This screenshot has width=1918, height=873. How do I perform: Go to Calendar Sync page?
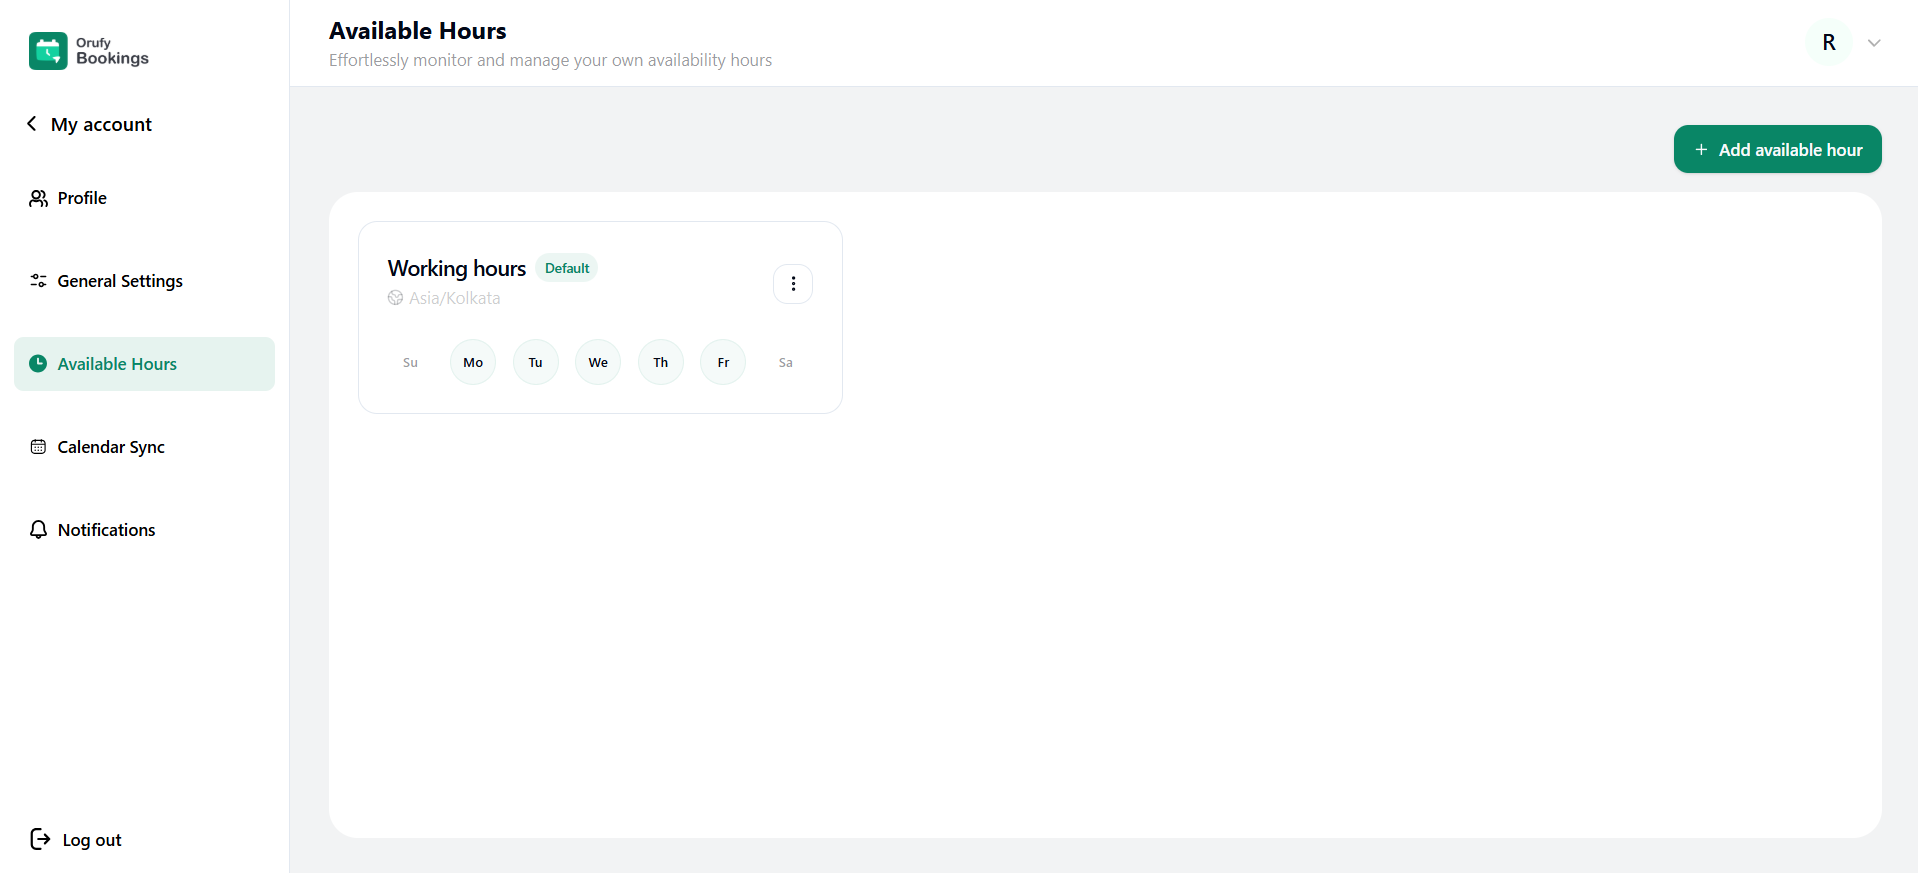(111, 447)
